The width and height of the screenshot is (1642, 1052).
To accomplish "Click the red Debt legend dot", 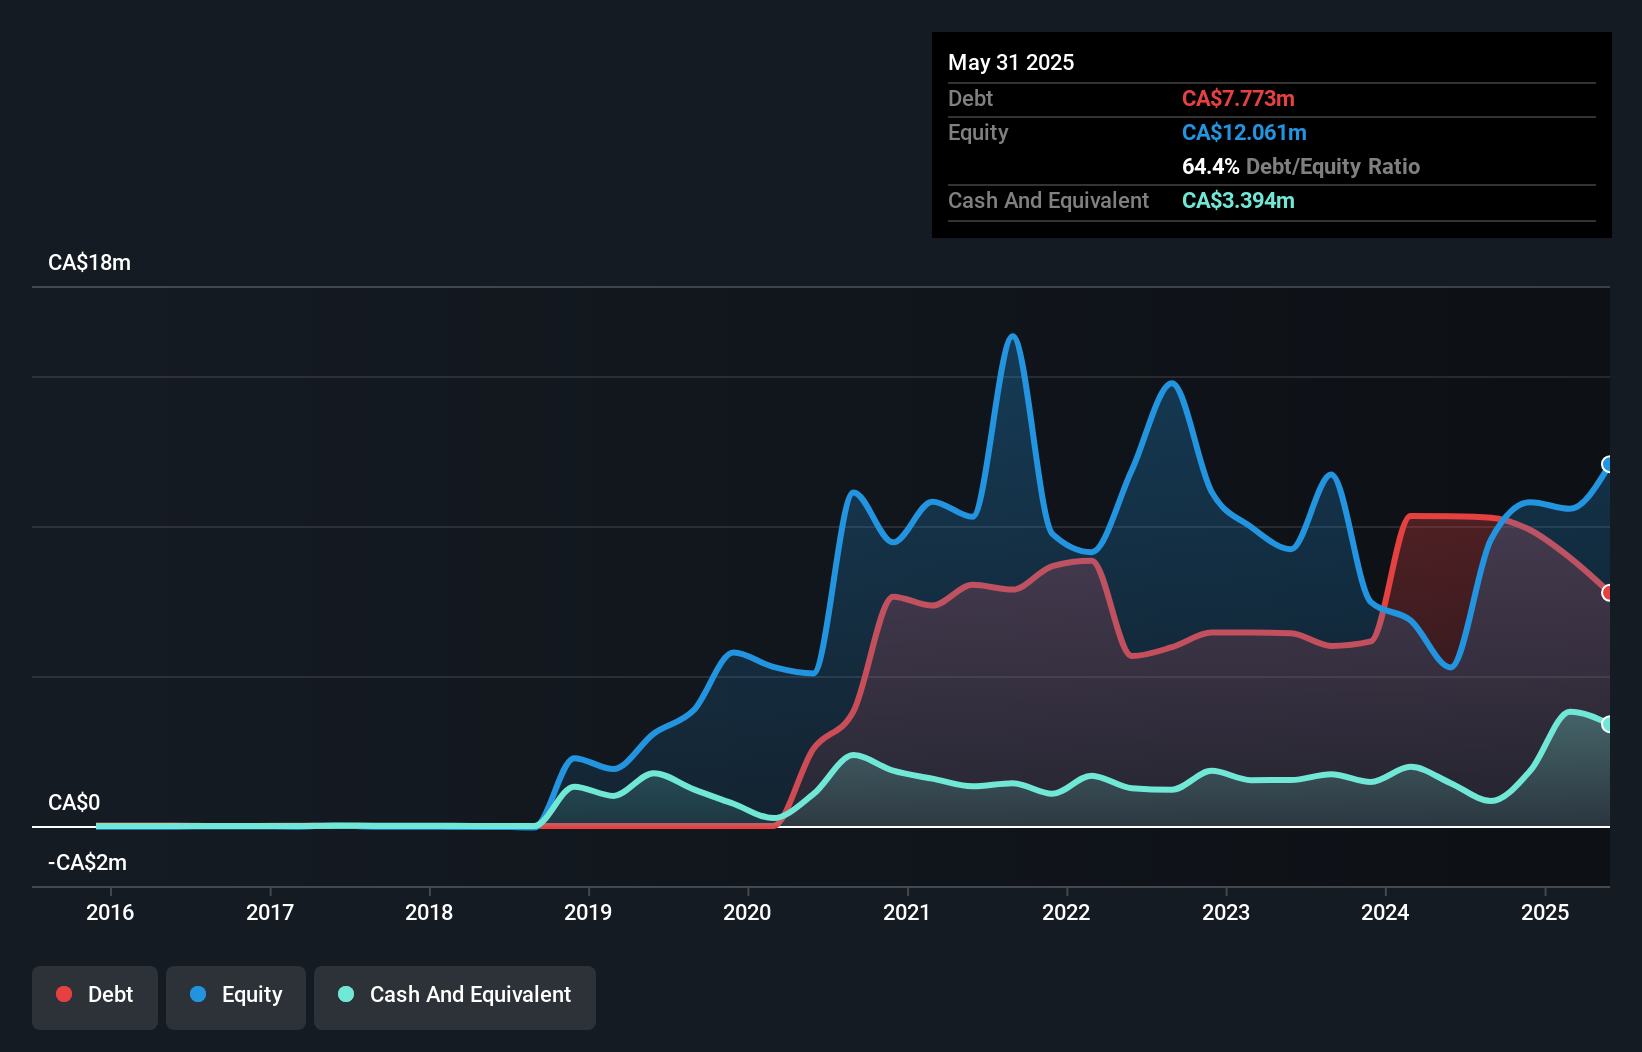I will tap(63, 994).
